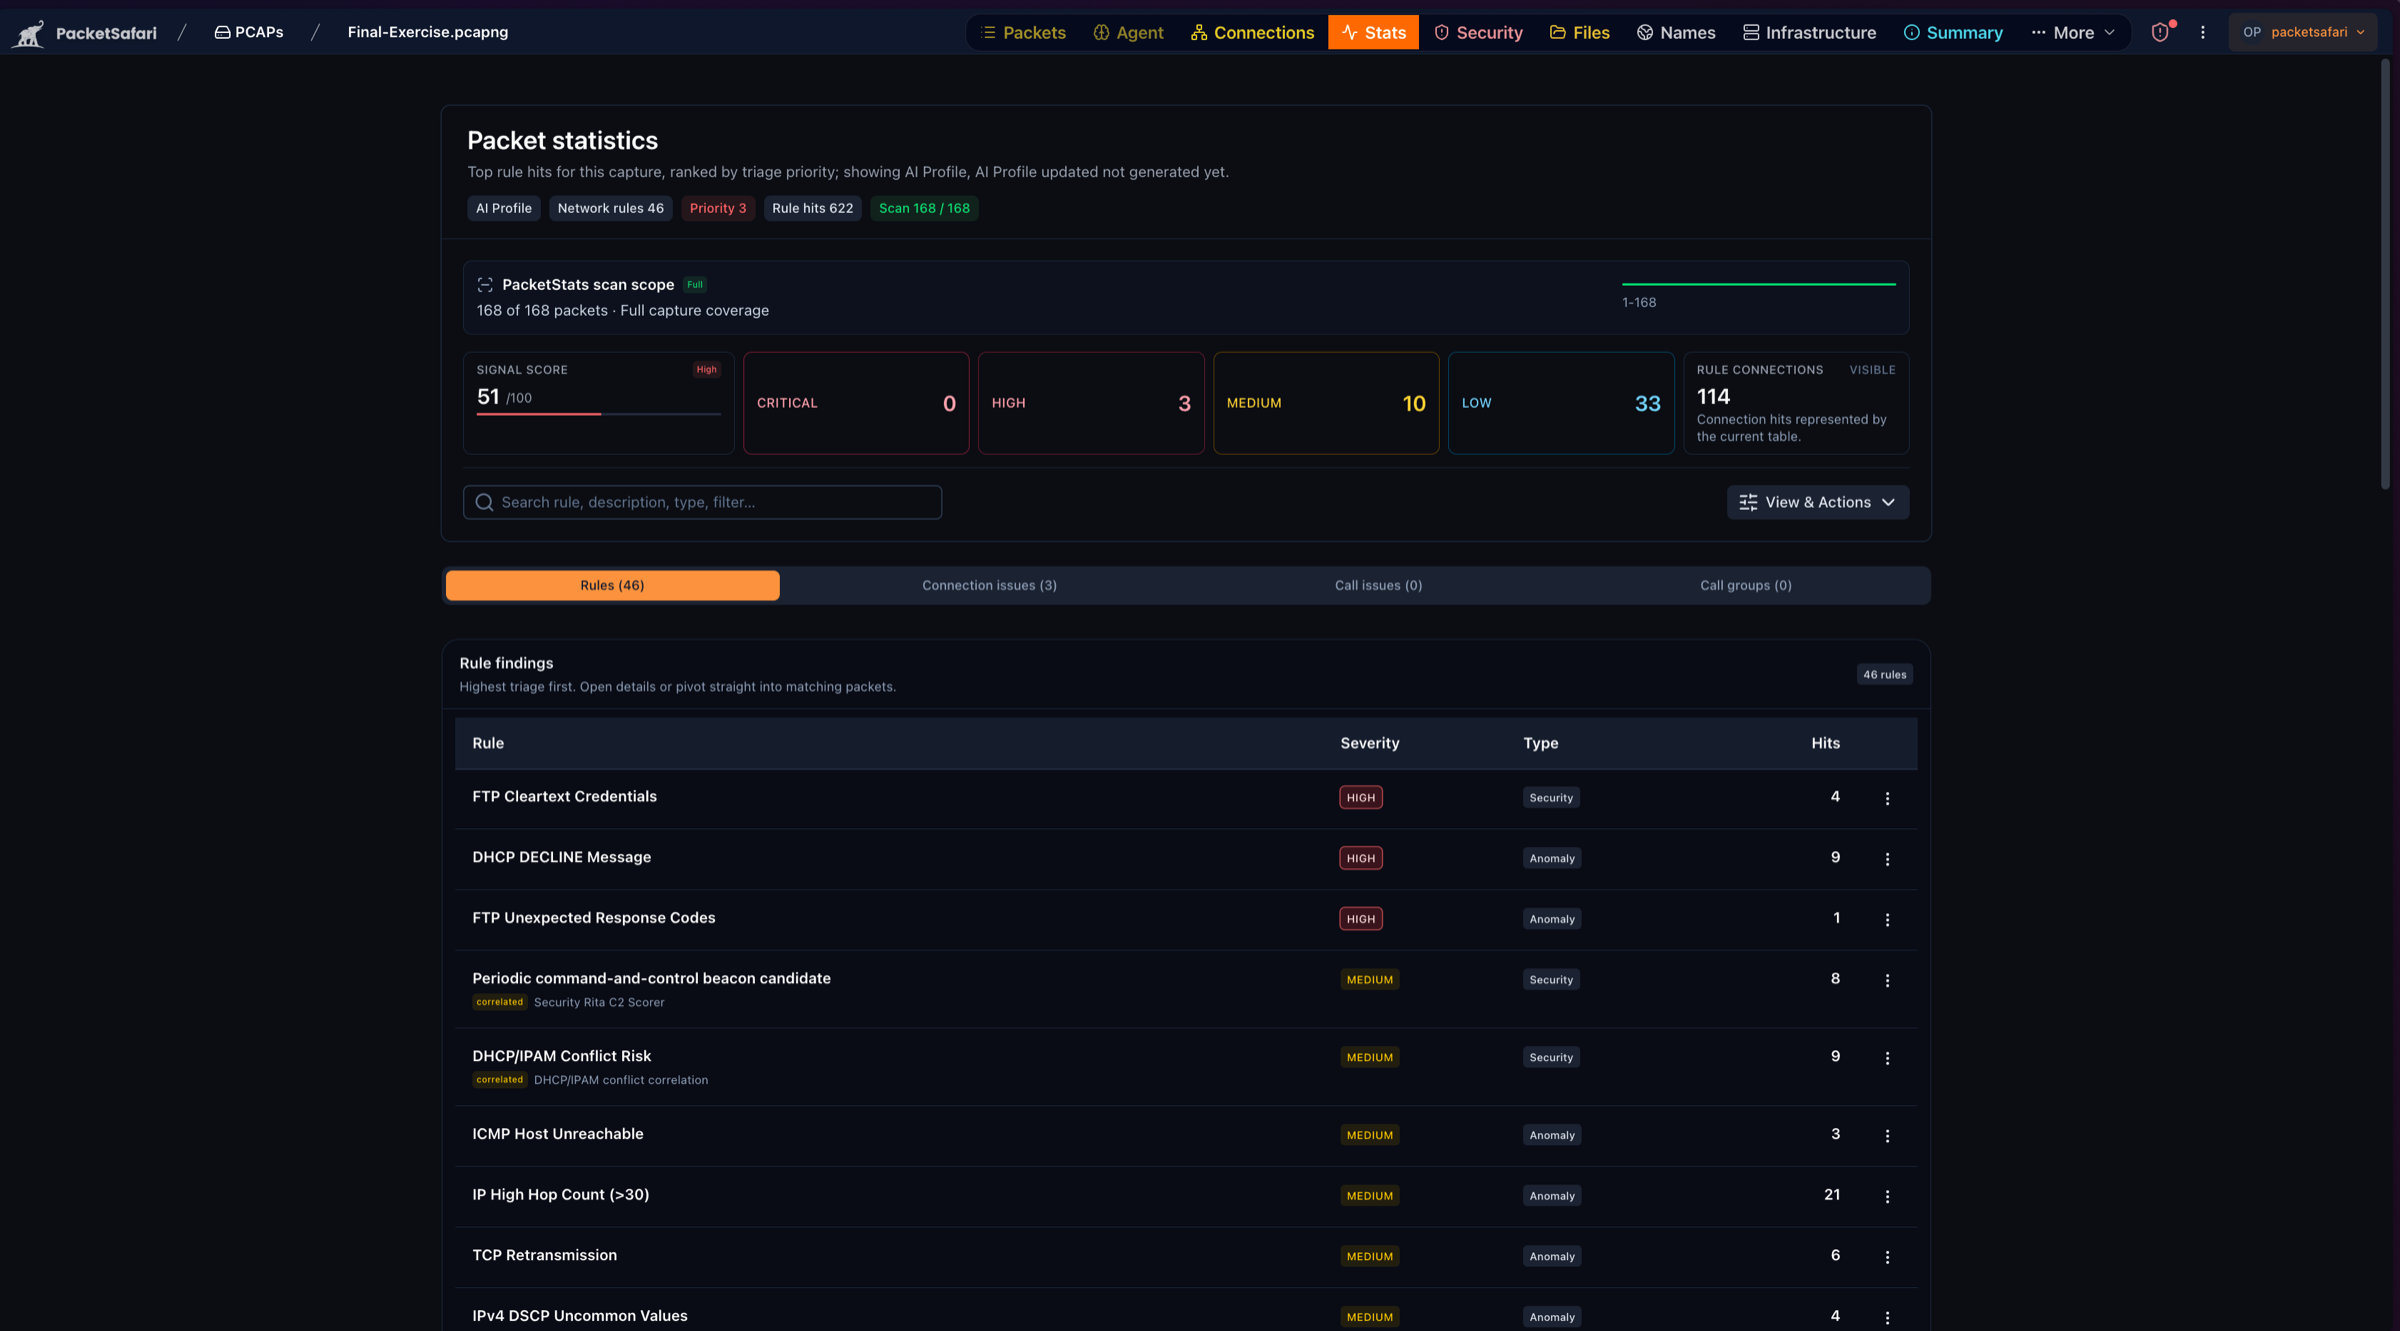Filter by the MEDIUM severity card
Screen dimensions: 2400x1331
click(1326, 403)
